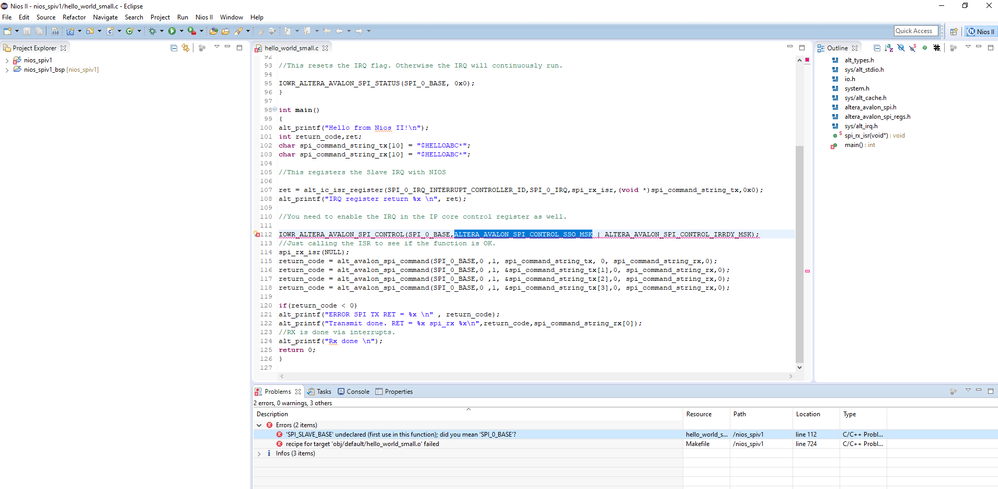Collapse the Errors (2 items) group
The width and height of the screenshot is (998, 489).
[259, 425]
